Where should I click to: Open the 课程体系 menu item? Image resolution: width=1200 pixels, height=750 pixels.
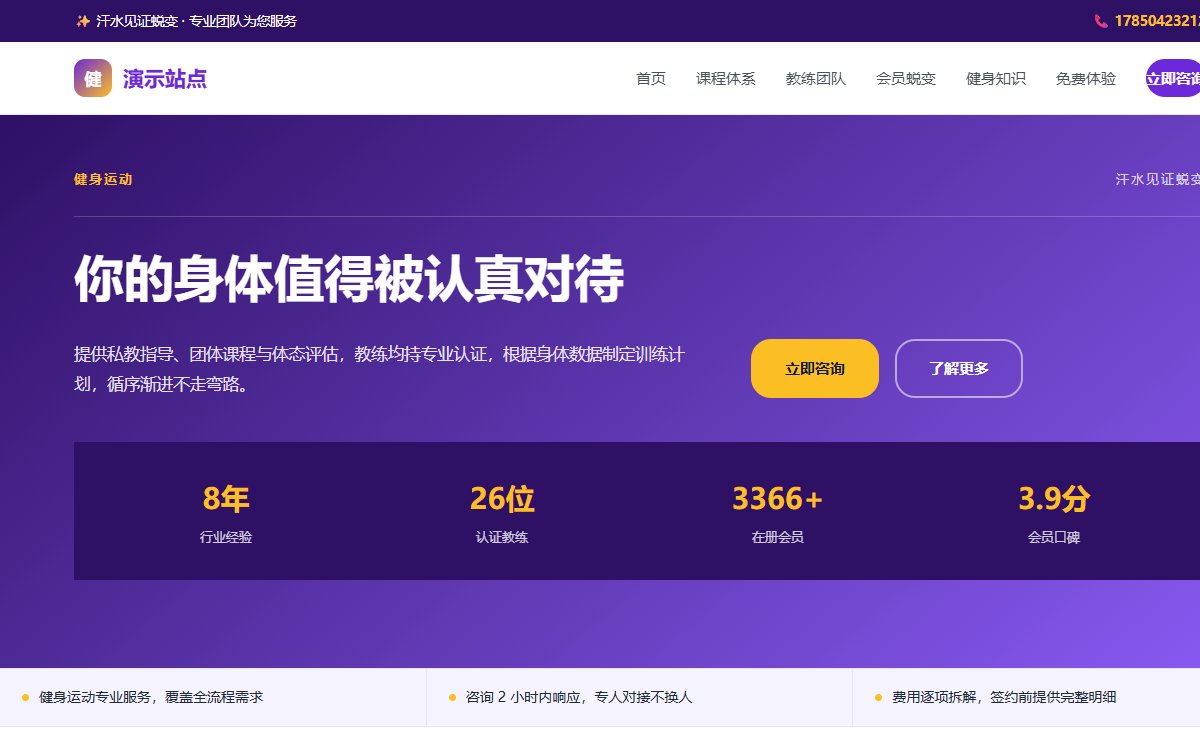point(726,78)
